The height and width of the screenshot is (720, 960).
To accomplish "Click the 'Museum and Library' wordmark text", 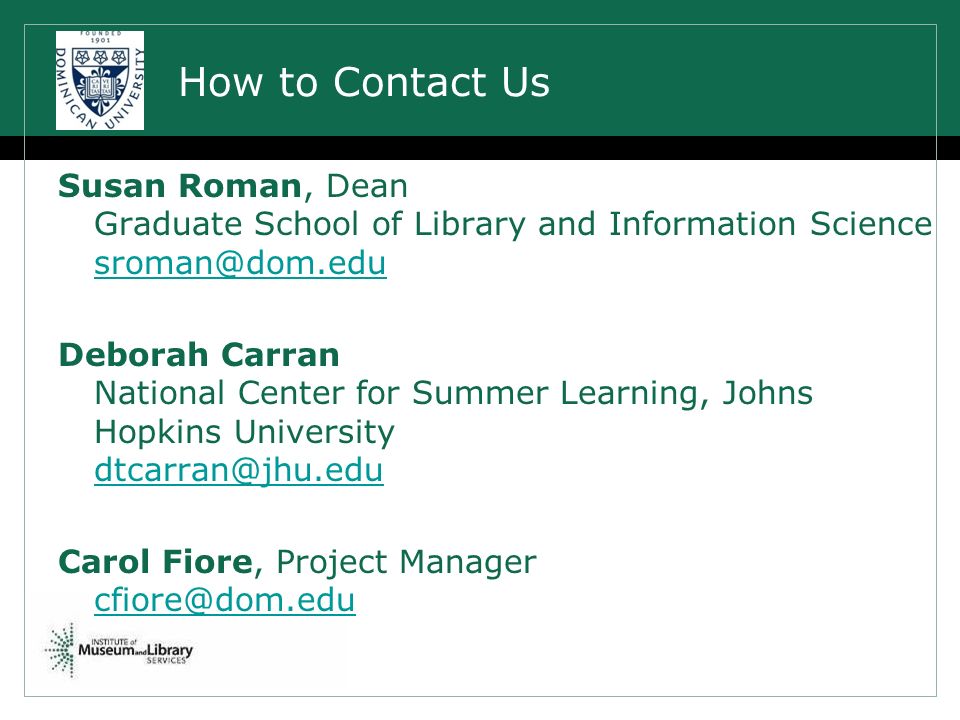I will click(x=135, y=650).
